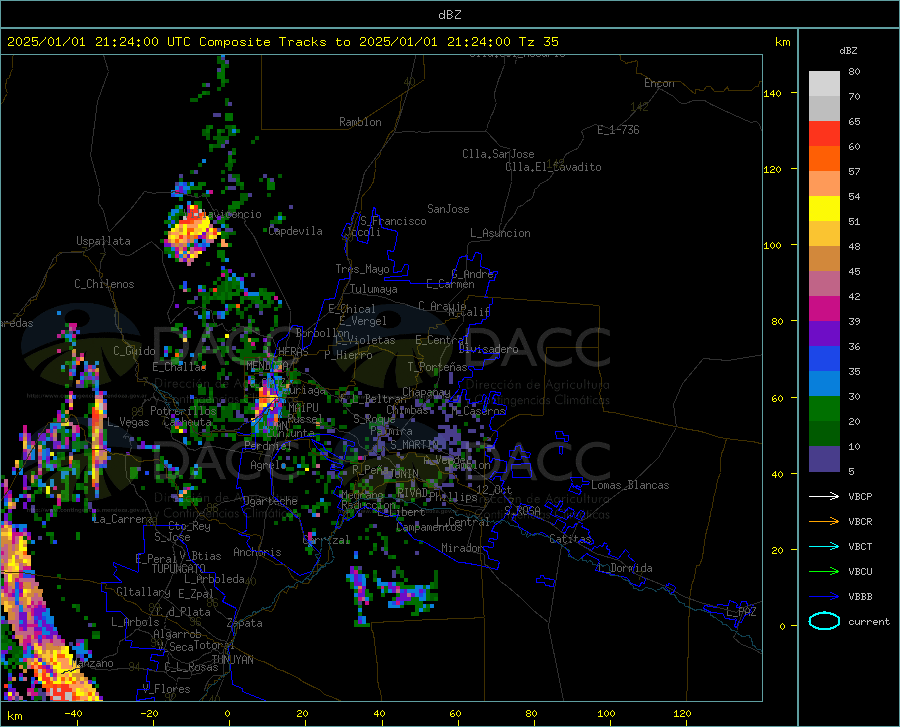Screen dimensions: 900x727
Task: Click the 'Mirador' map label
Action: pos(462,548)
